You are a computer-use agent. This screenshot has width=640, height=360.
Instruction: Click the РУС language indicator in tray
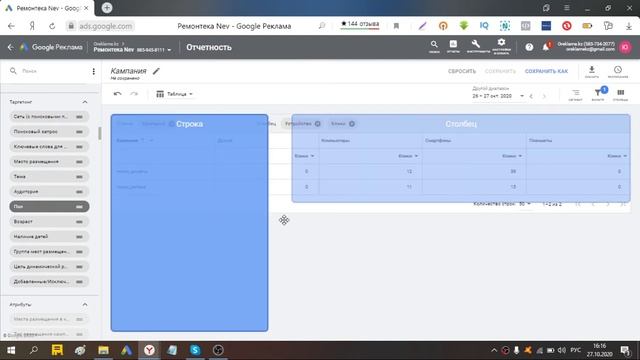point(576,351)
